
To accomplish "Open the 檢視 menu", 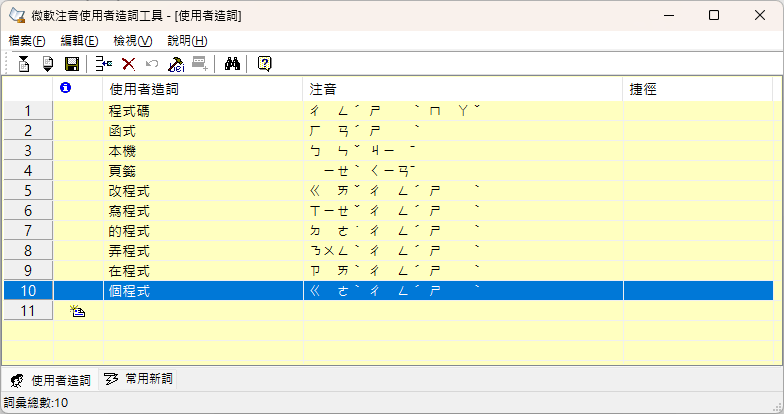I will point(133,40).
